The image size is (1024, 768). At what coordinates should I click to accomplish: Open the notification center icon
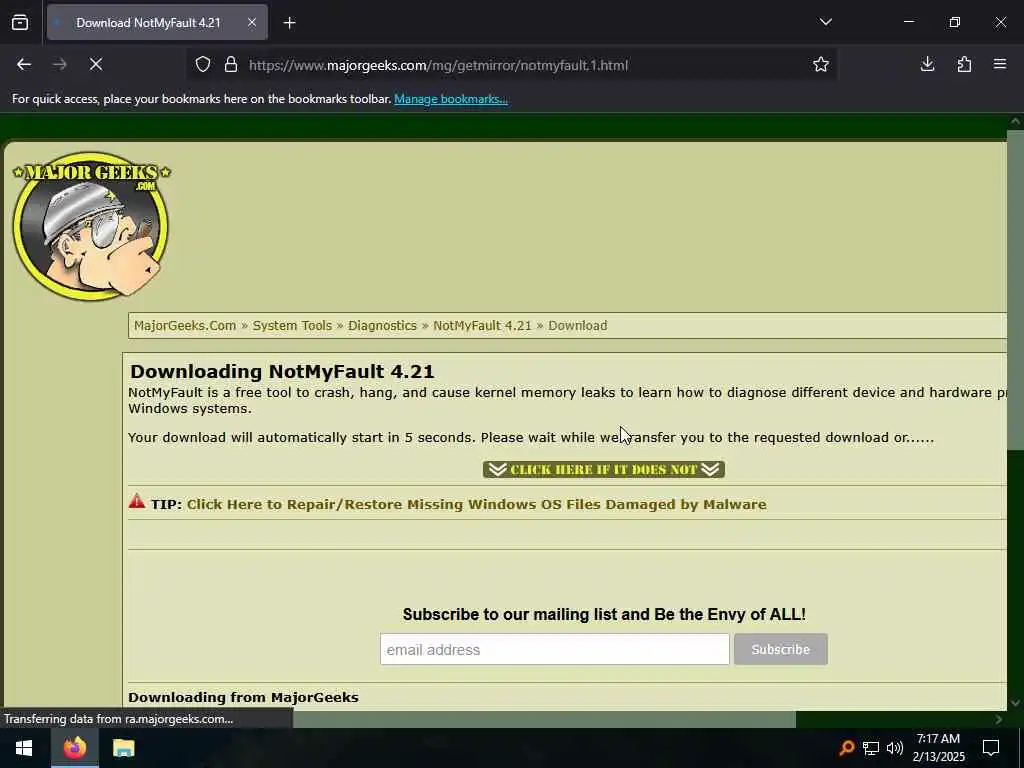pyautogui.click(x=991, y=748)
